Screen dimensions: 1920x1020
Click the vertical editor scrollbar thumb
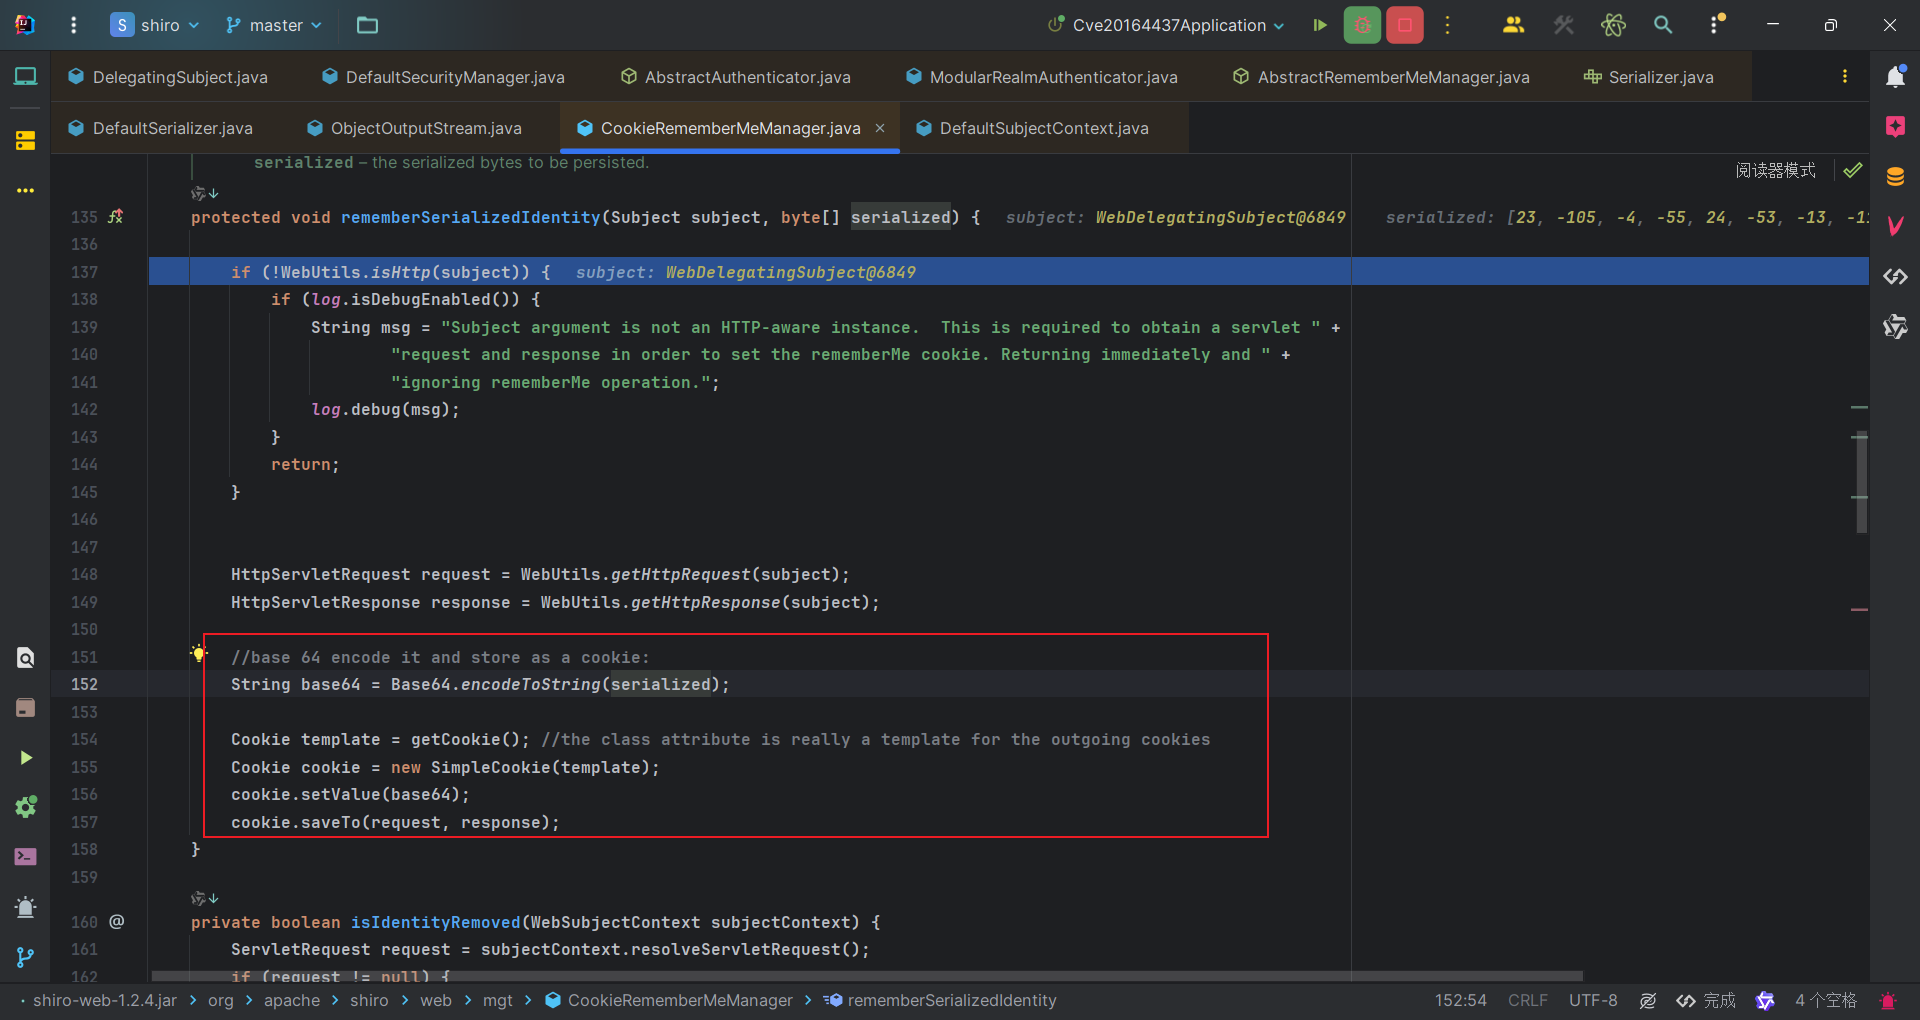(1861, 482)
